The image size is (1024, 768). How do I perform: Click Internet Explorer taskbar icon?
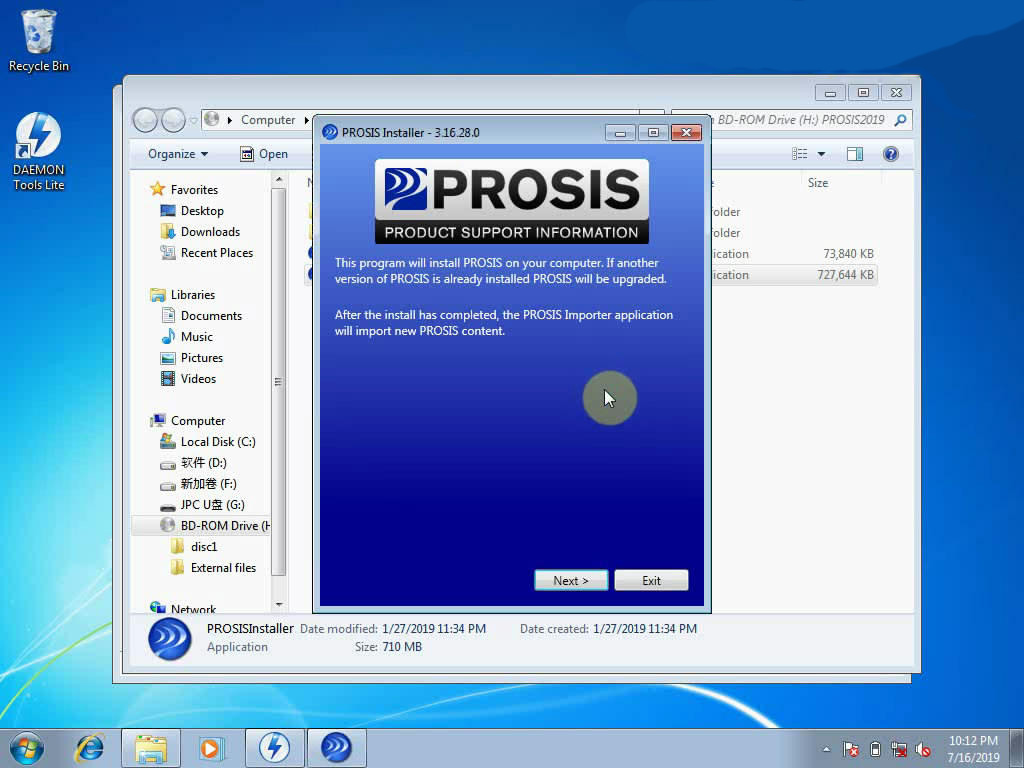pyautogui.click(x=91, y=747)
